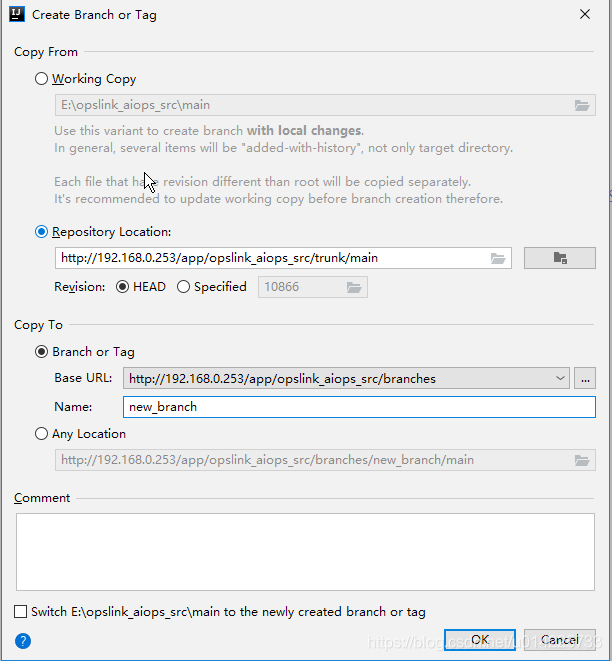Enable Switch to newly created branch checkbox
Image resolution: width=612 pixels, height=661 pixels.
pos(20,612)
